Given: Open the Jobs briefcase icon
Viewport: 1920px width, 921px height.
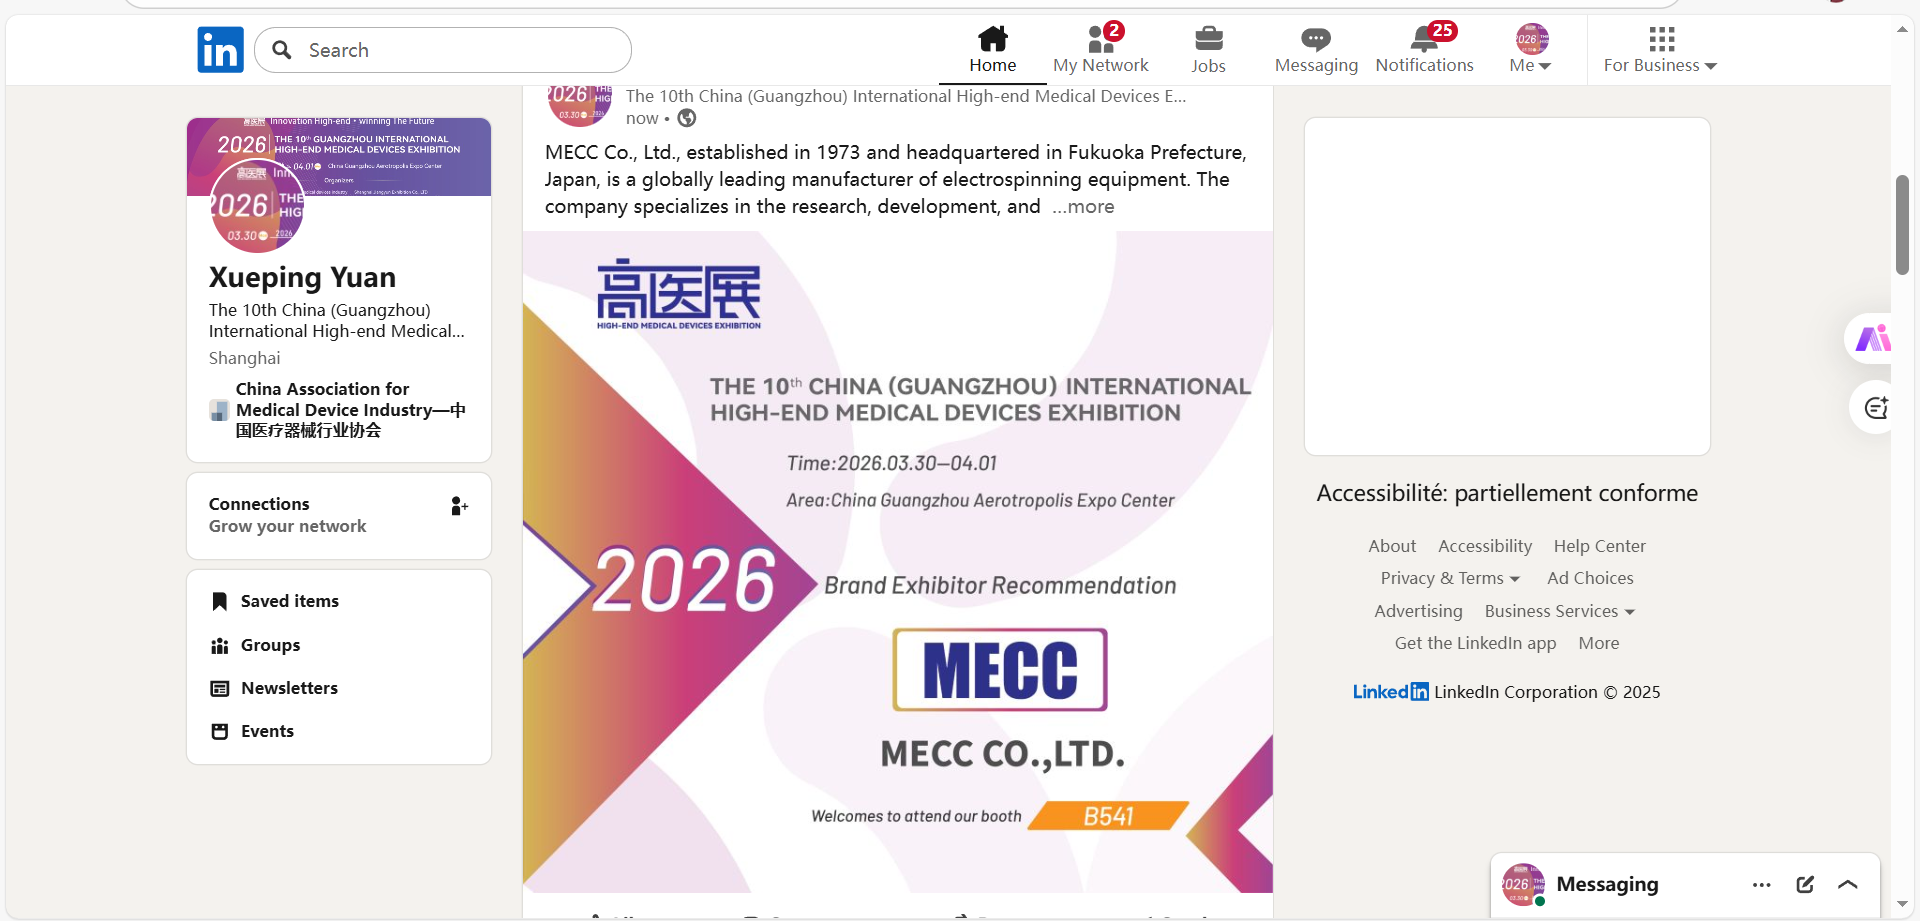Looking at the screenshot, I should [1208, 40].
